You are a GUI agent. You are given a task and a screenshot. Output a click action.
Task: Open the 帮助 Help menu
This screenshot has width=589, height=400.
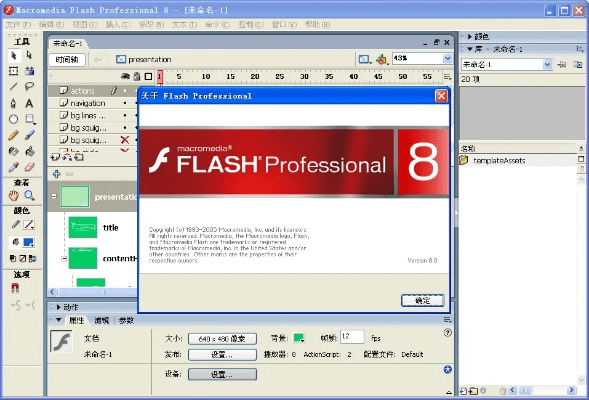[317, 24]
